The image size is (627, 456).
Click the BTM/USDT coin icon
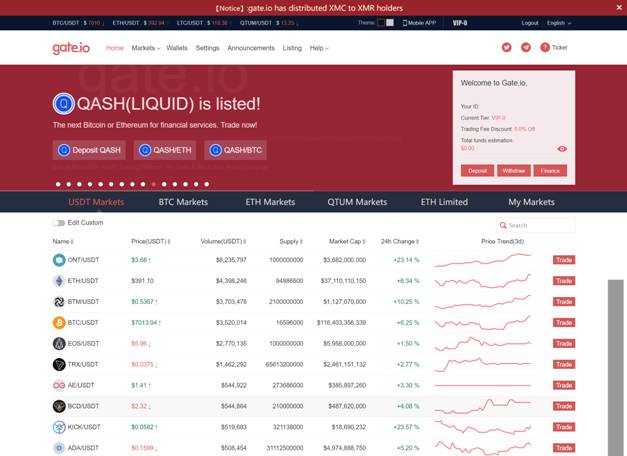[x=59, y=302]
